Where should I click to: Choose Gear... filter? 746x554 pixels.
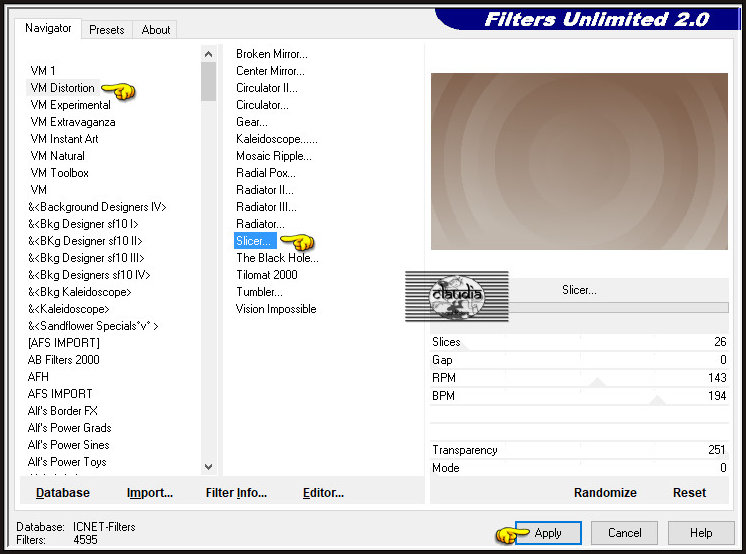(x=252, y=122)
